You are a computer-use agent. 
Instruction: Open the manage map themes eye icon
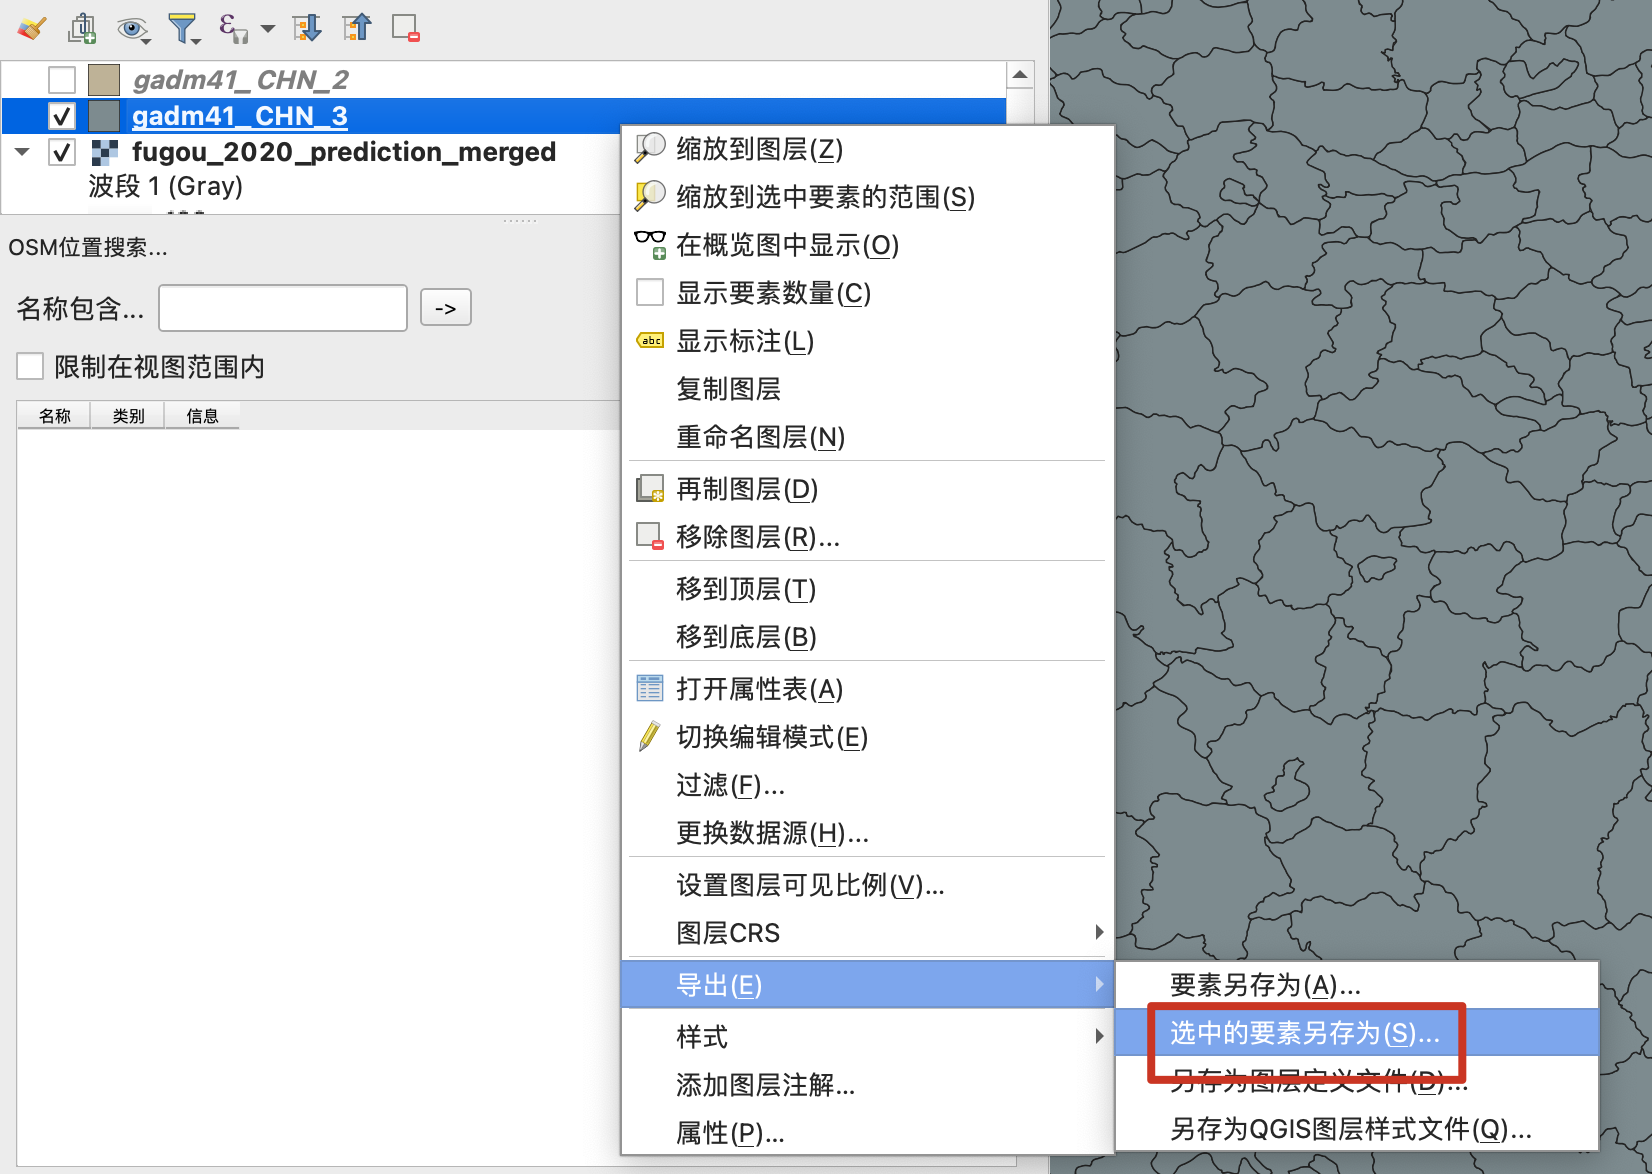tap(131, 28)
